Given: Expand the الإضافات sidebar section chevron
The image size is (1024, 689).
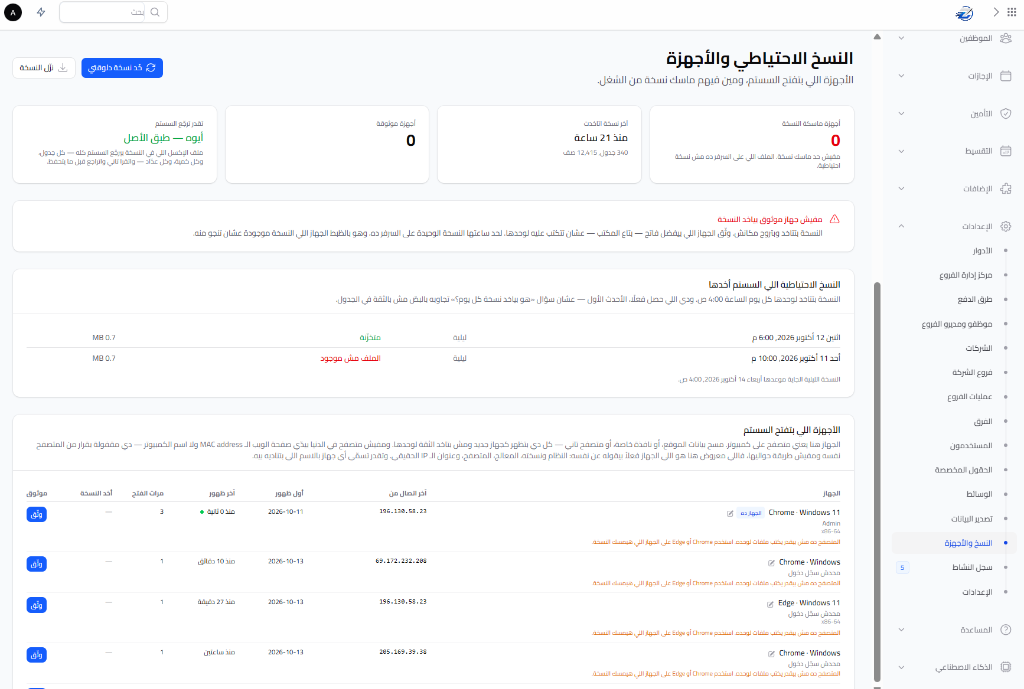Looking at the screenshot, I should click(901, 189).
